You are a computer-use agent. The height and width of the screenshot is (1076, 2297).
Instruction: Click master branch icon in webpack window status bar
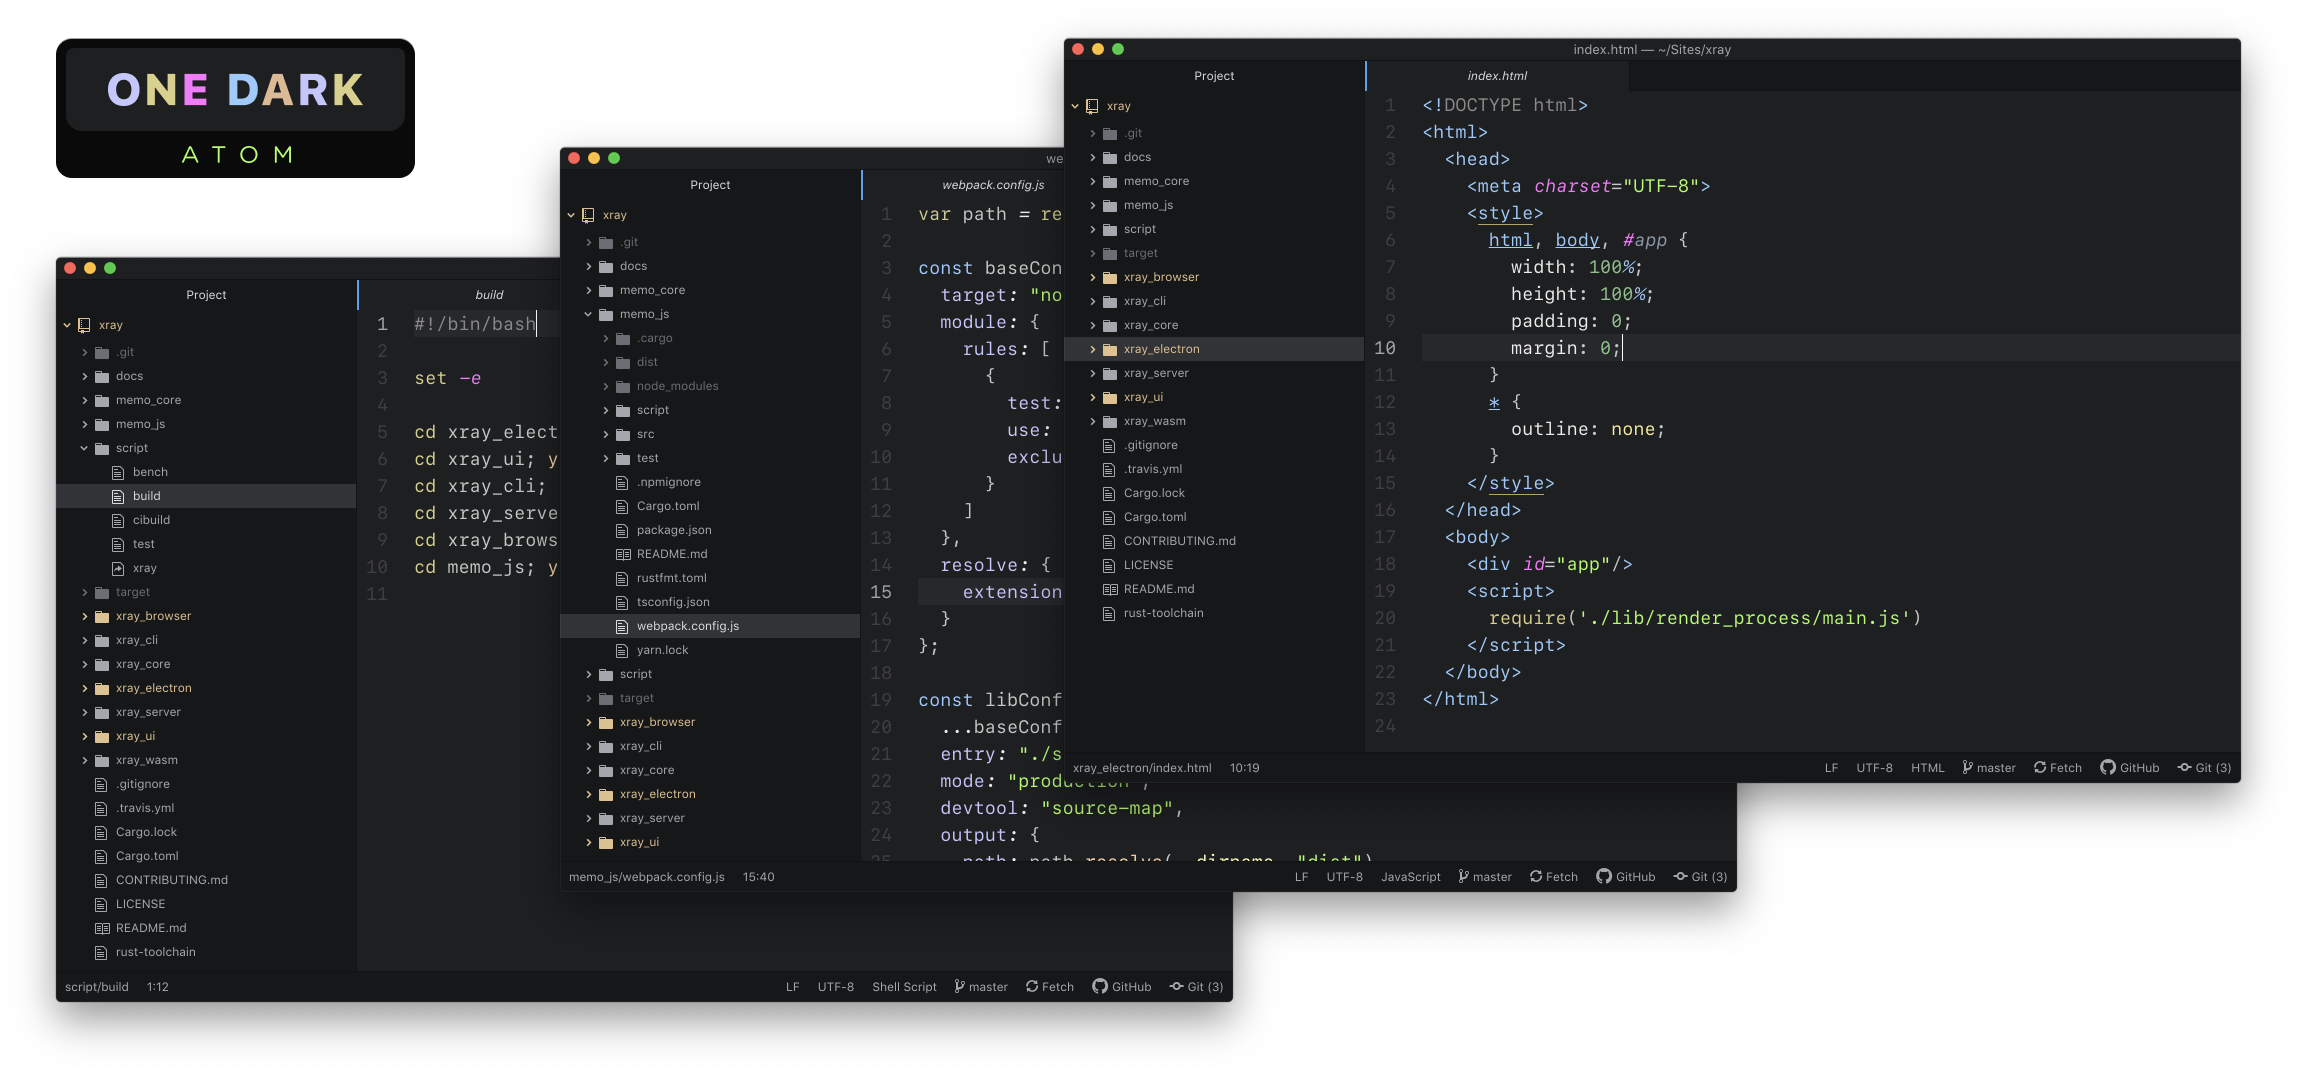1463,876
